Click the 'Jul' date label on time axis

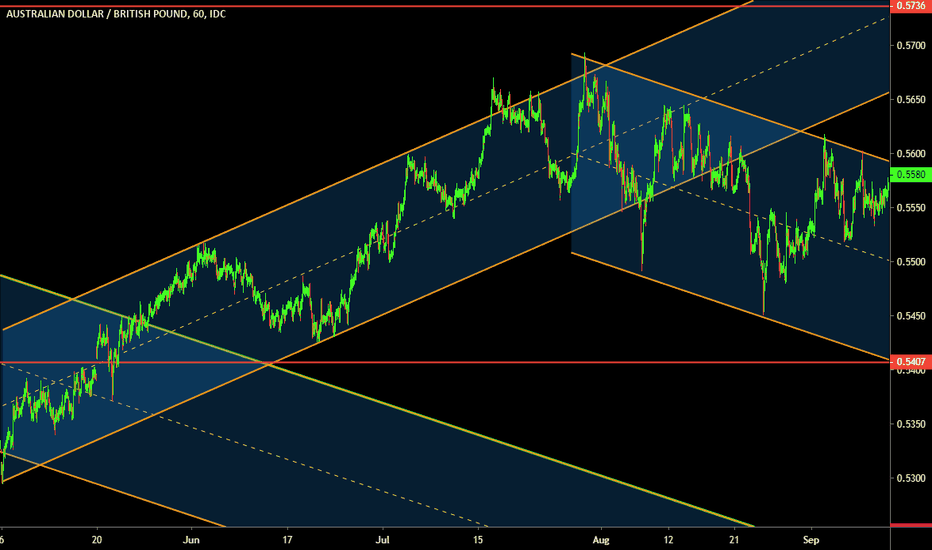pyautogui.click(x=382, y=540)
